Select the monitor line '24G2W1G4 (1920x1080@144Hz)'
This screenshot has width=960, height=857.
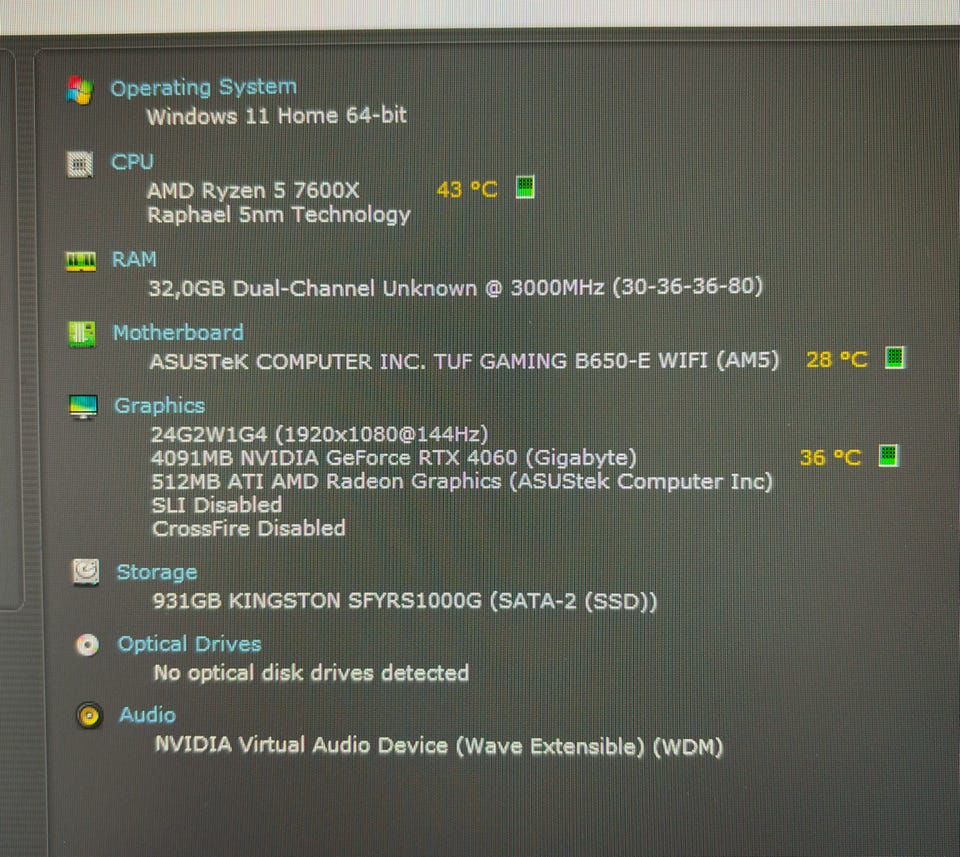320,434
